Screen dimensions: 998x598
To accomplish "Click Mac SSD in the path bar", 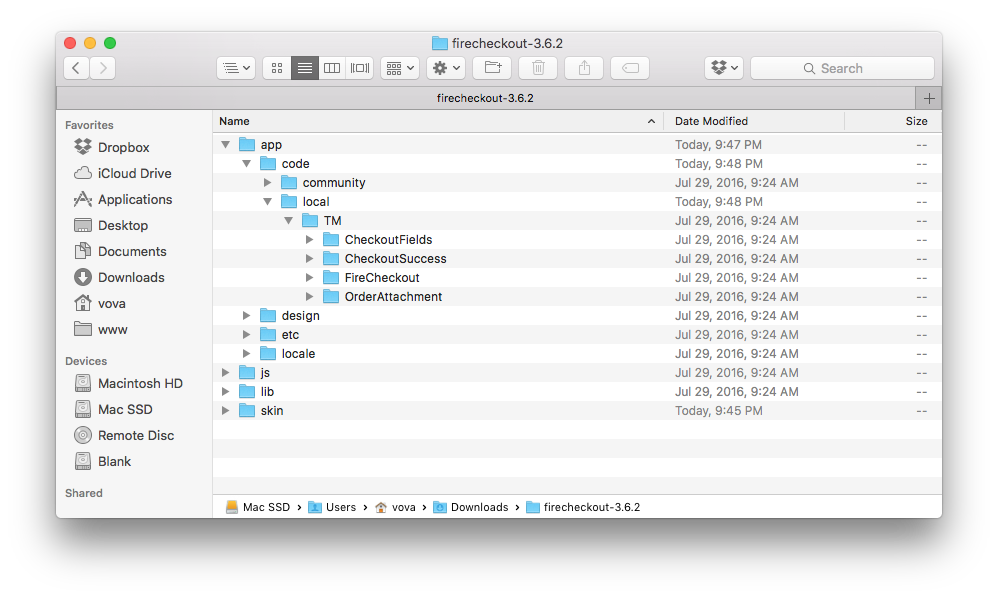I will point(258,507).
